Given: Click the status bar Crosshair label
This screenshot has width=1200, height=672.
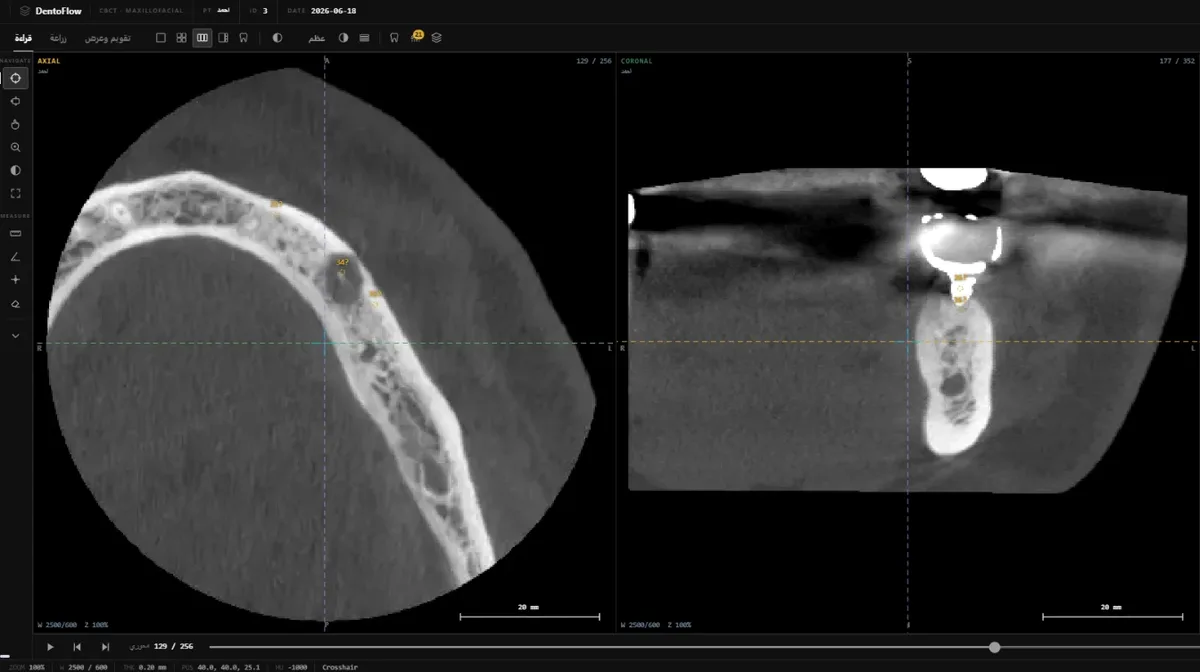Looking at the screenshot, I should point(340,667).
